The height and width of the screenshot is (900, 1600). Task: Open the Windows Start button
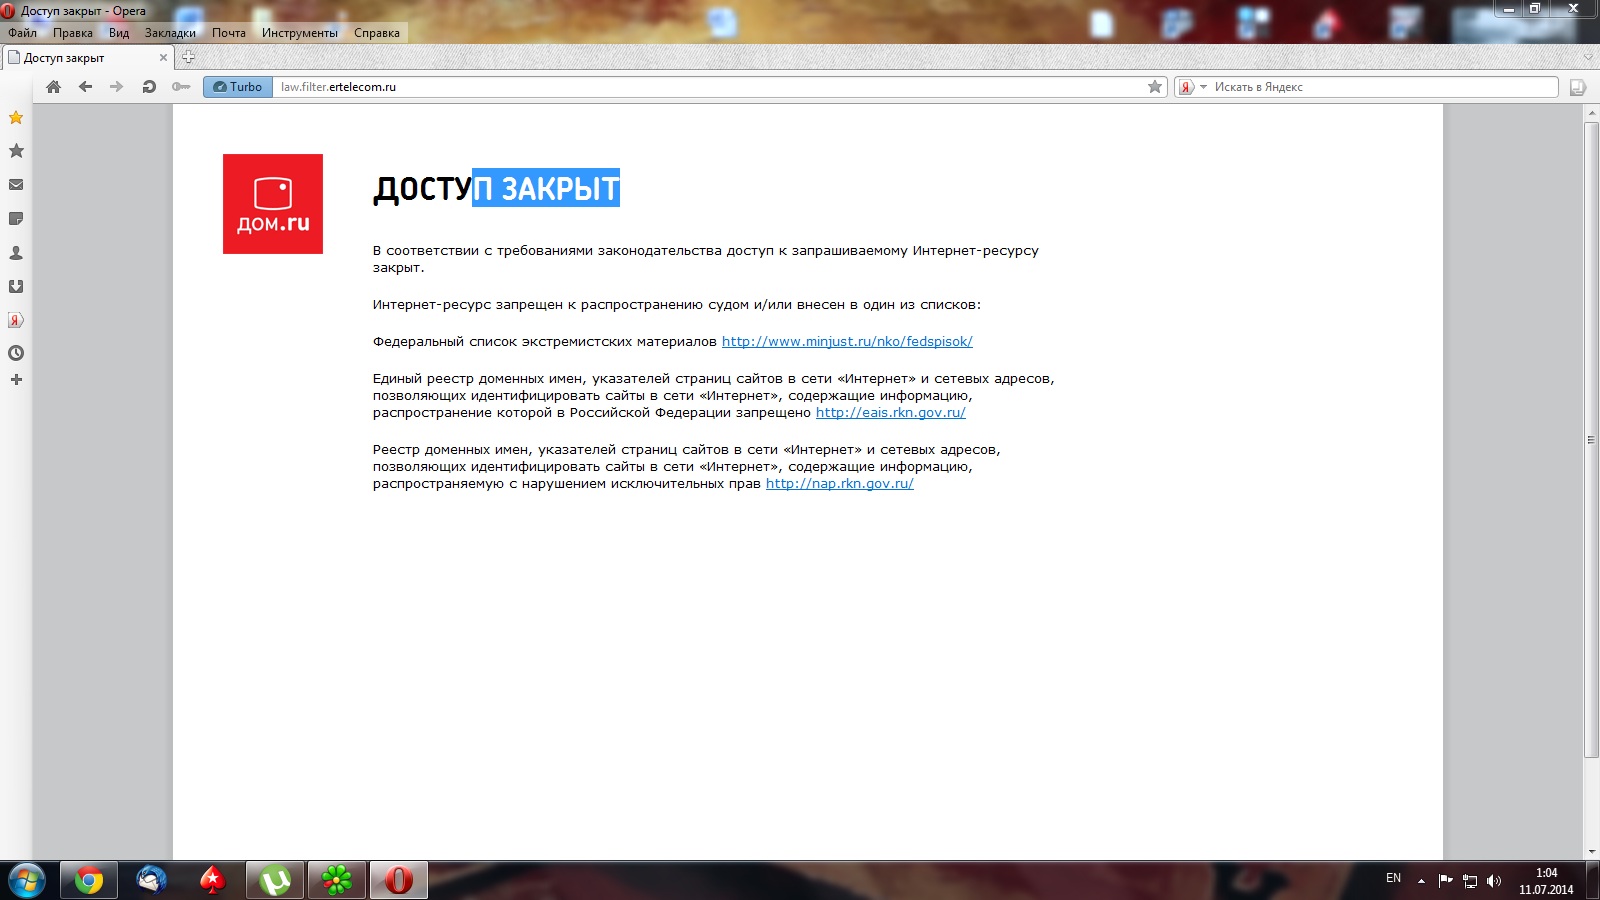pos(26,881)
